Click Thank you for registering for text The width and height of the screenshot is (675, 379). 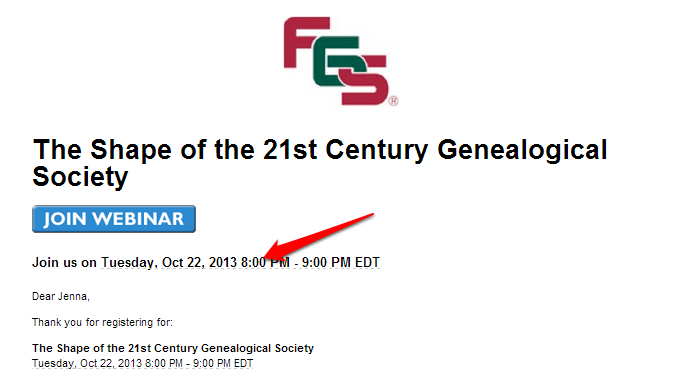(102, 323)
